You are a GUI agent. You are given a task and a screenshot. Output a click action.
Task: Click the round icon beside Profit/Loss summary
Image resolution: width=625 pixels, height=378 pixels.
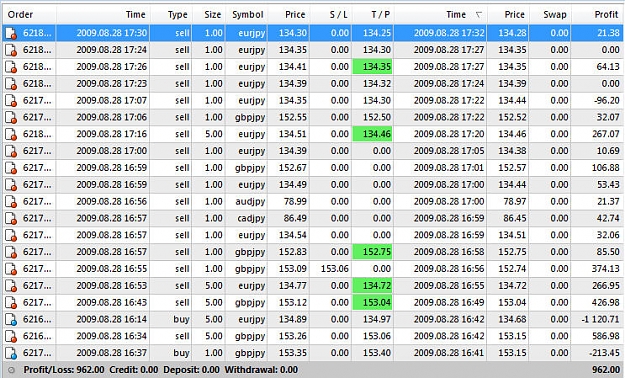pos(12,370)
